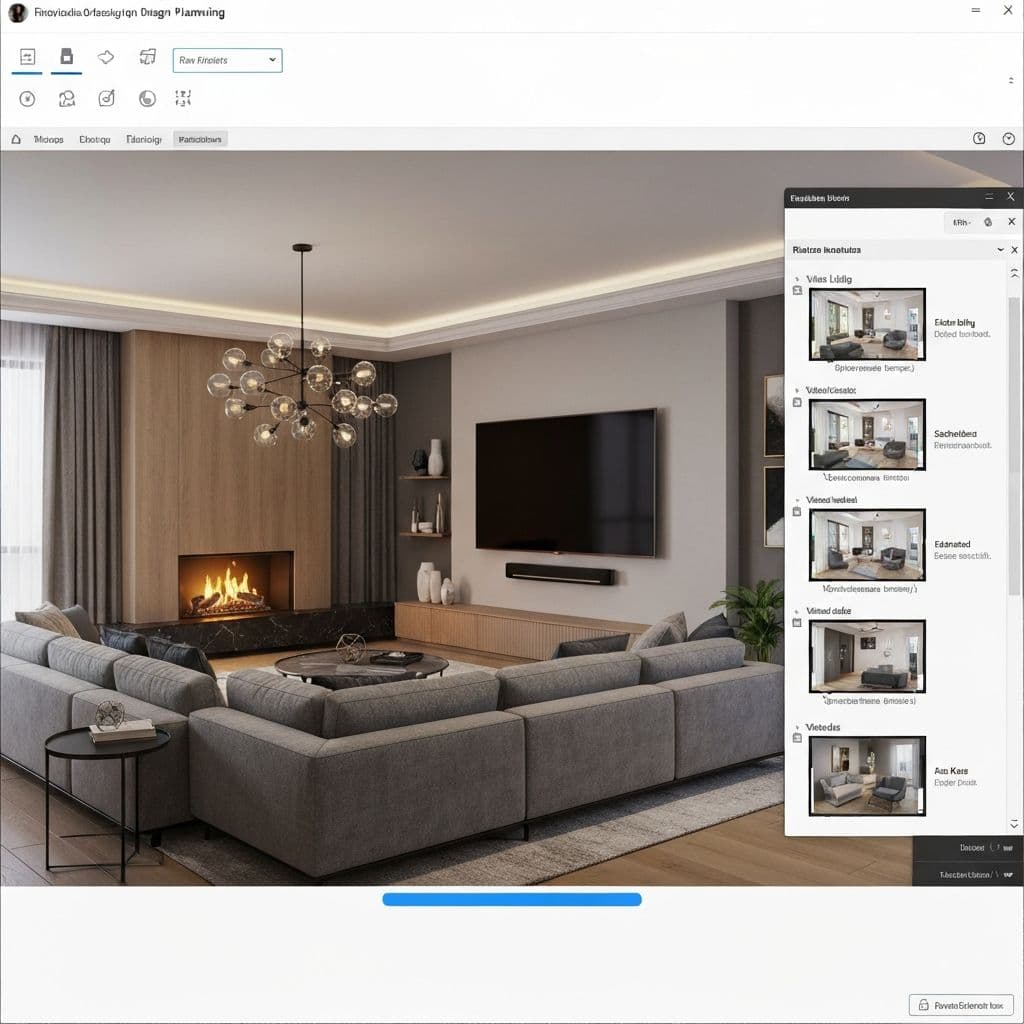The height and width of the screenshot is (1024, 1024).
Task: Toggle the small square icon beside last room thumbnail
Action: tap(797, 738)
